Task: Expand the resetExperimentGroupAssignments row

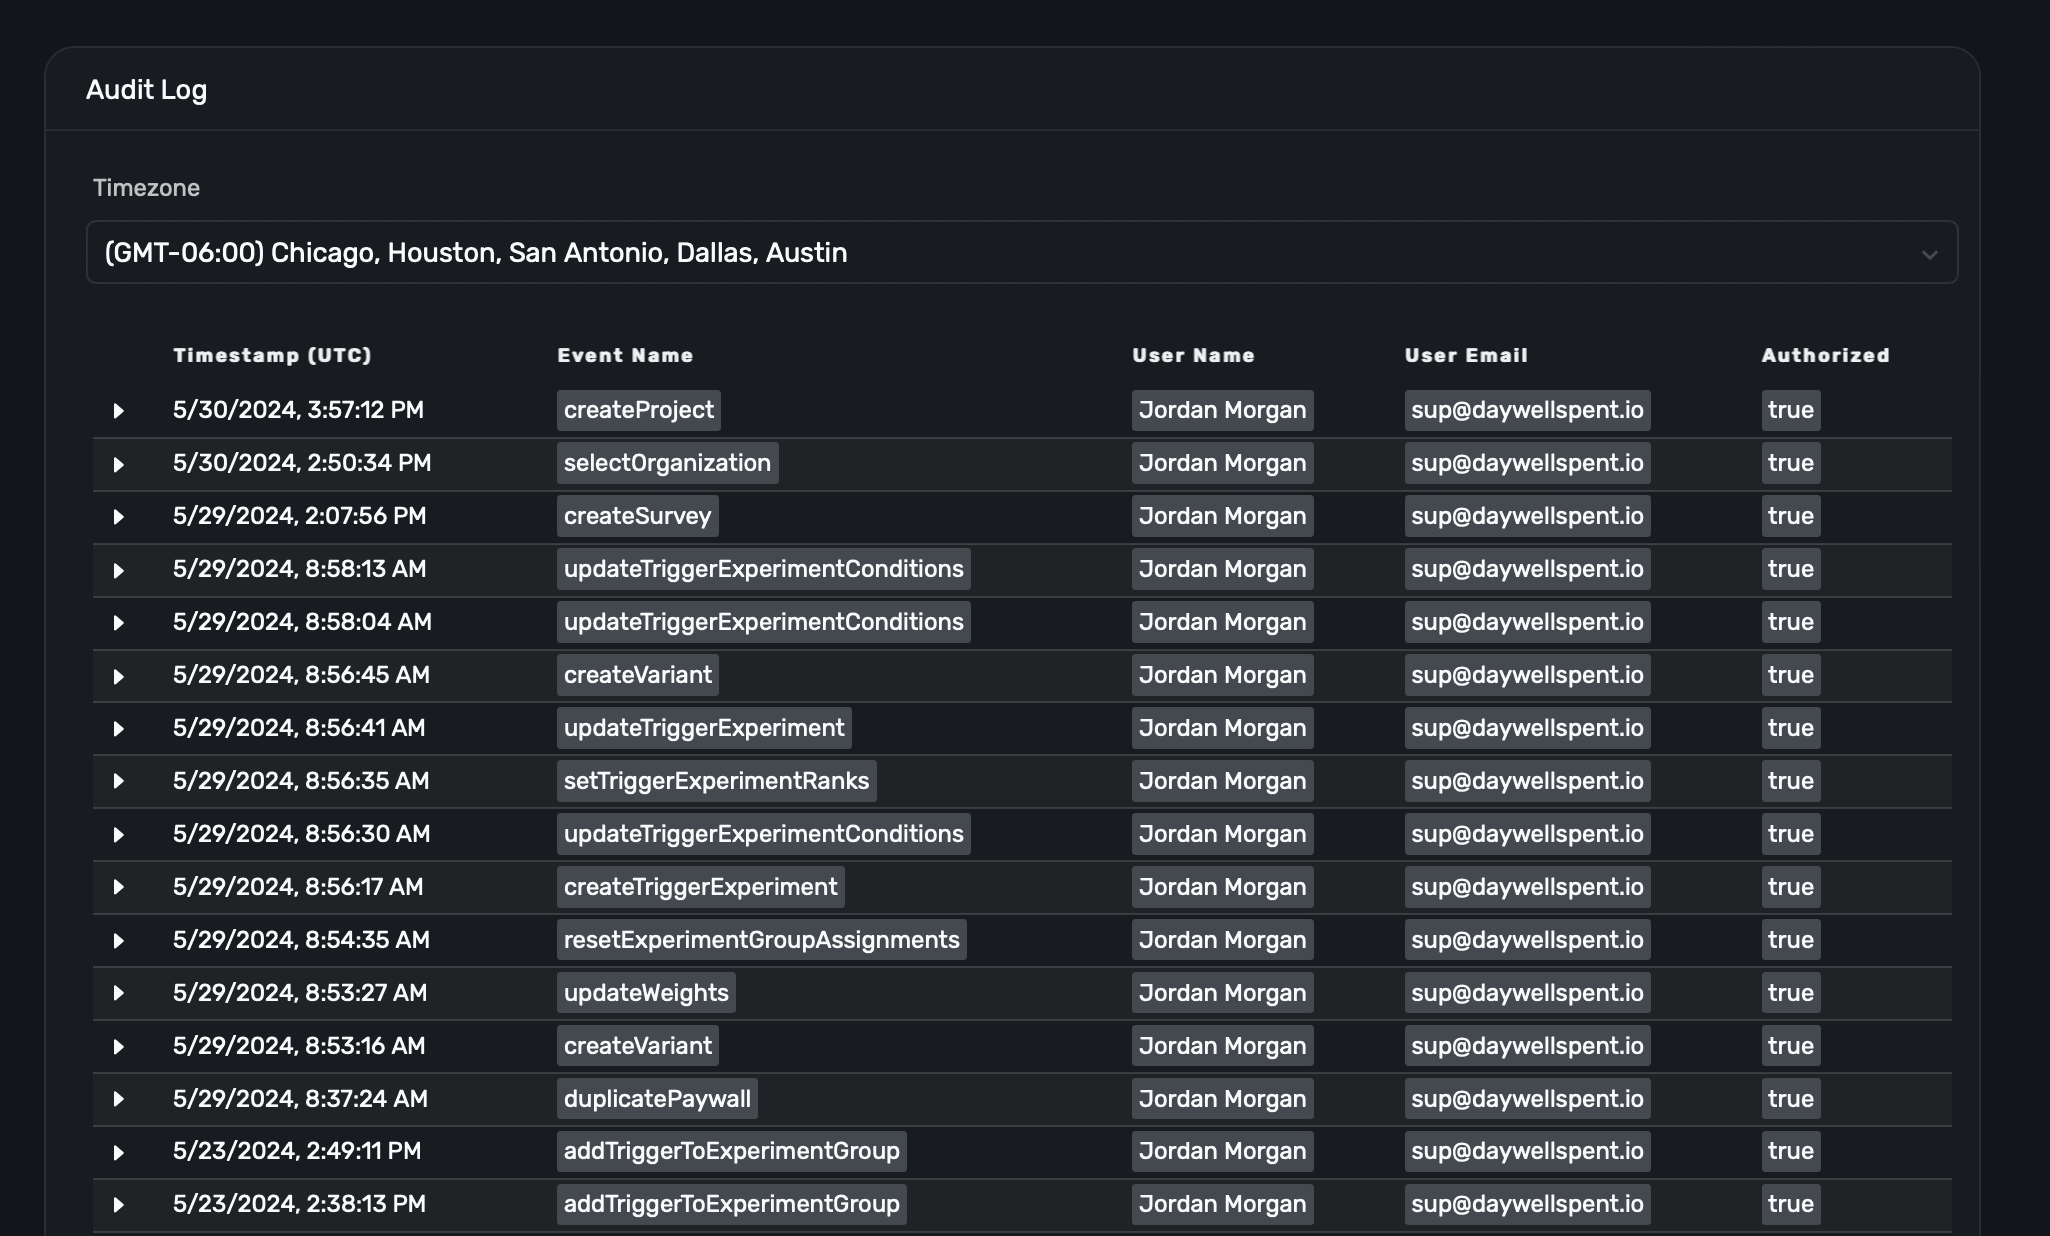Action: click(x=118, y=940)
